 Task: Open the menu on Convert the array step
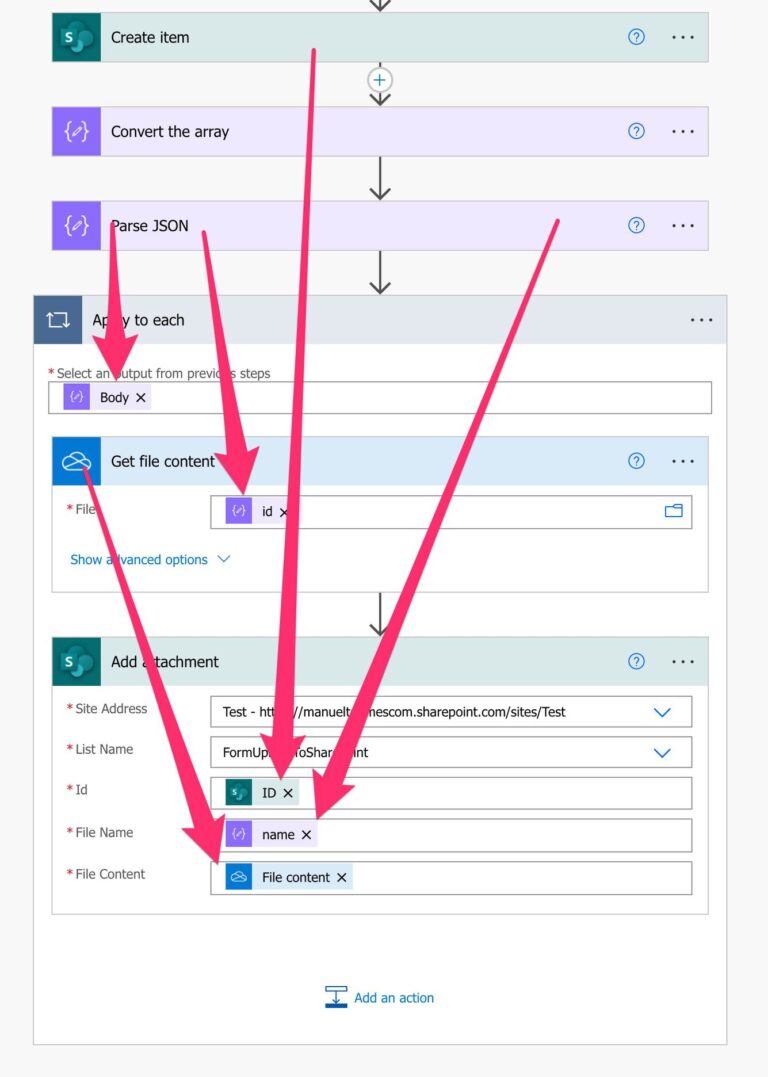683,130
